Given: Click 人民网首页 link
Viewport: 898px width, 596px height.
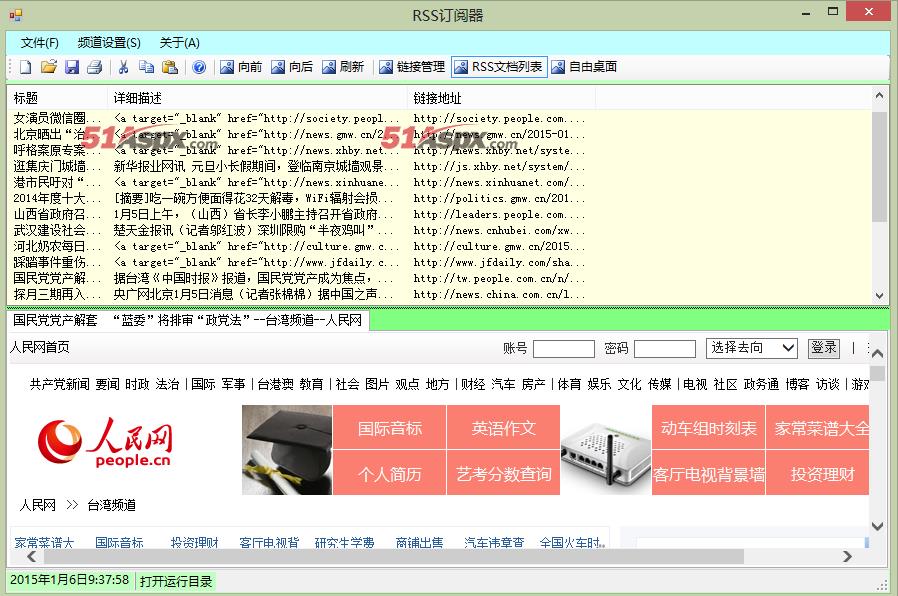Looking at the screenshot, I should [40, 347].
